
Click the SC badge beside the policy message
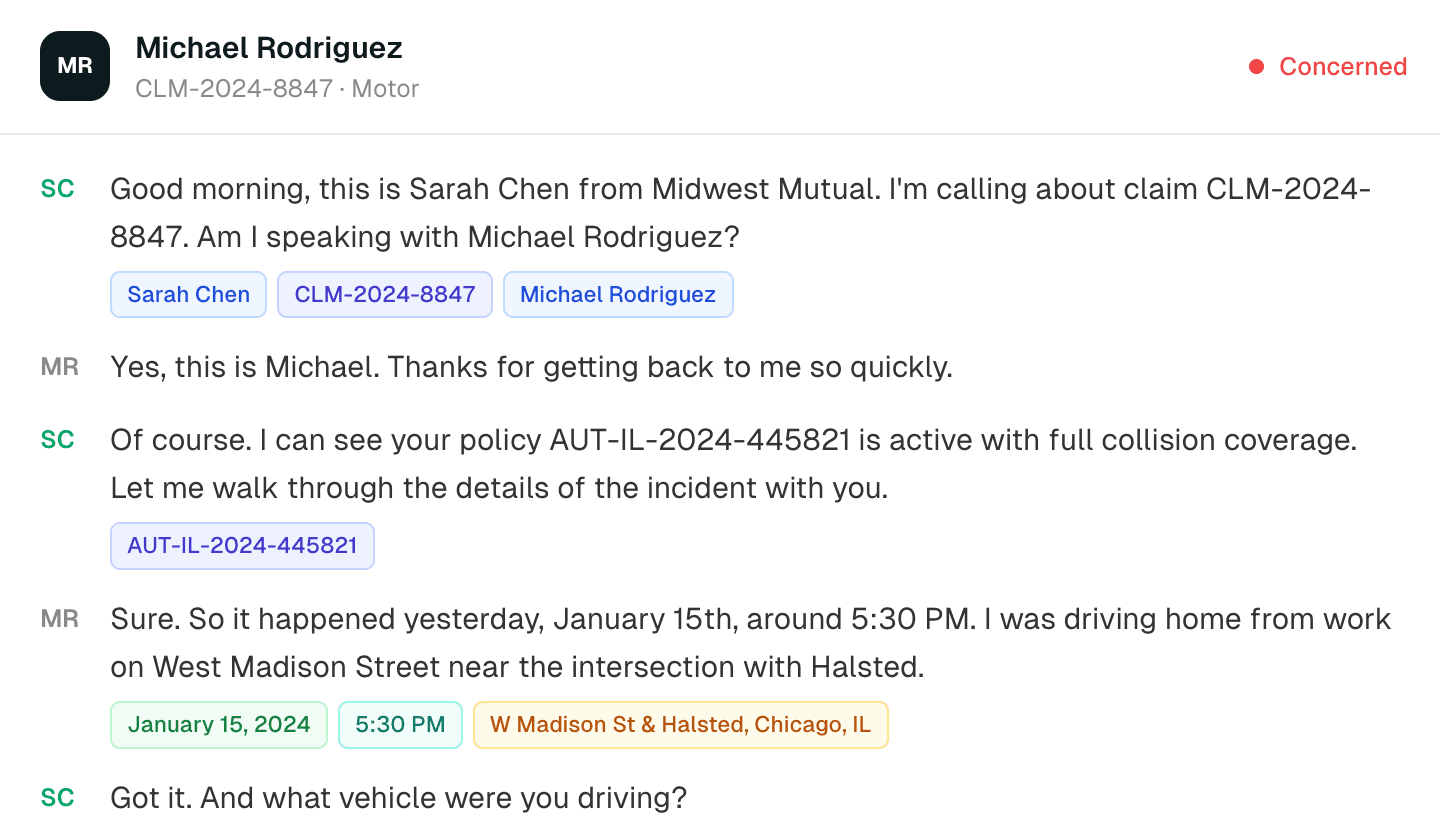tap(59, 440)
